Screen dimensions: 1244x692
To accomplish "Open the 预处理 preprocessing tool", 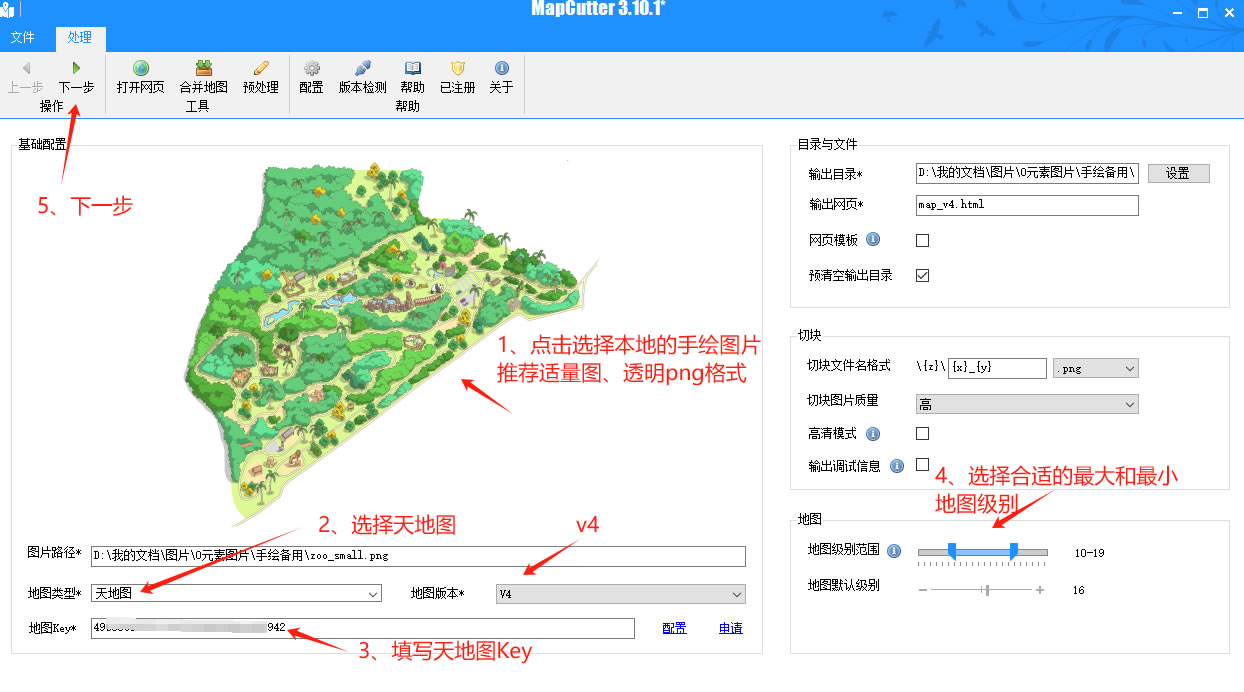I will tap(261, 77).
